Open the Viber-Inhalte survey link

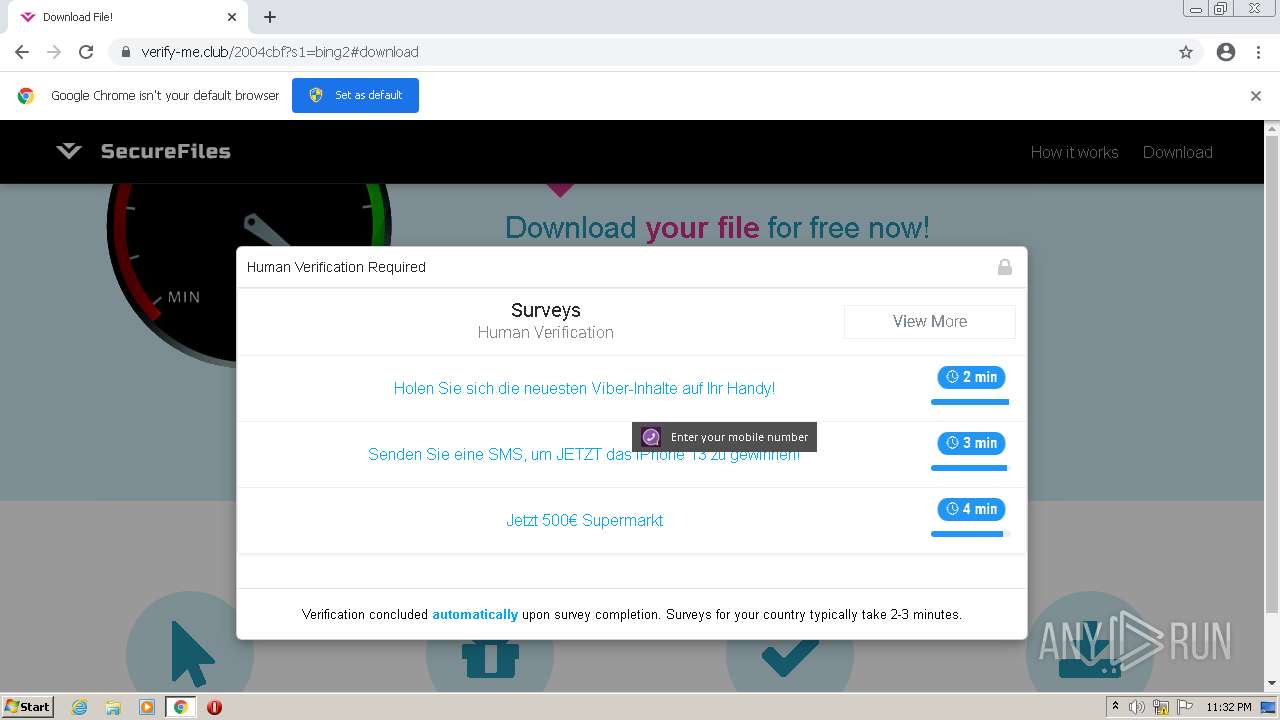(584, 388)
